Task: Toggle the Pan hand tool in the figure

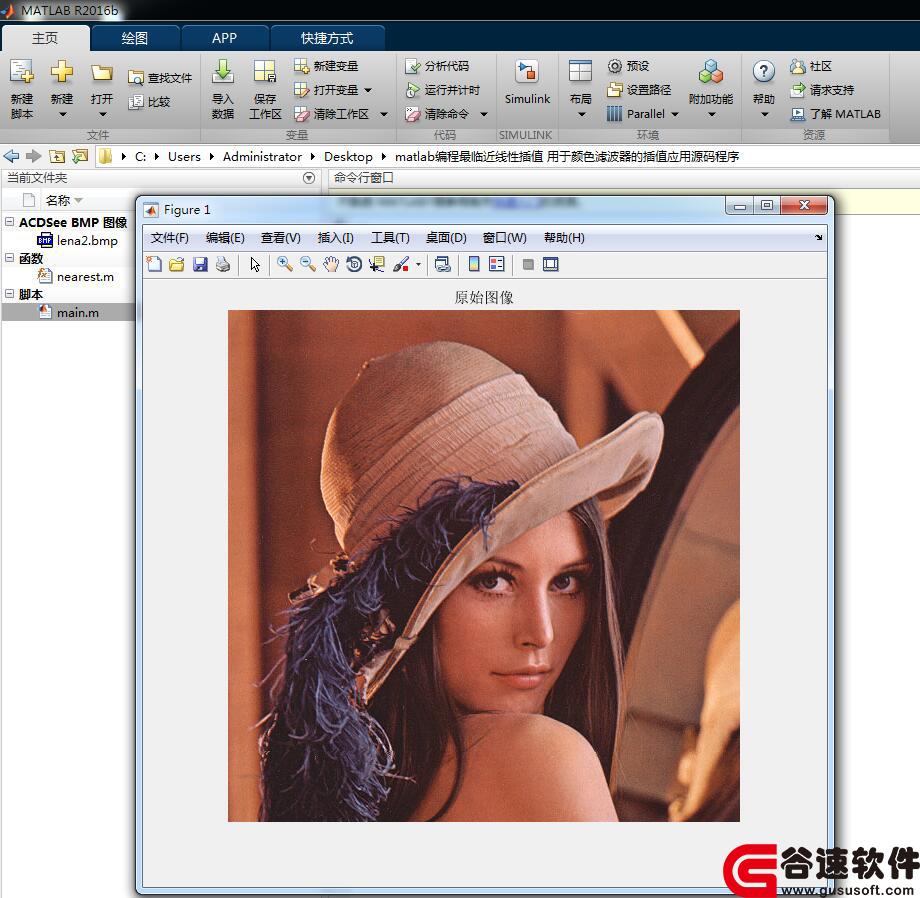Action: coord(331,265)
